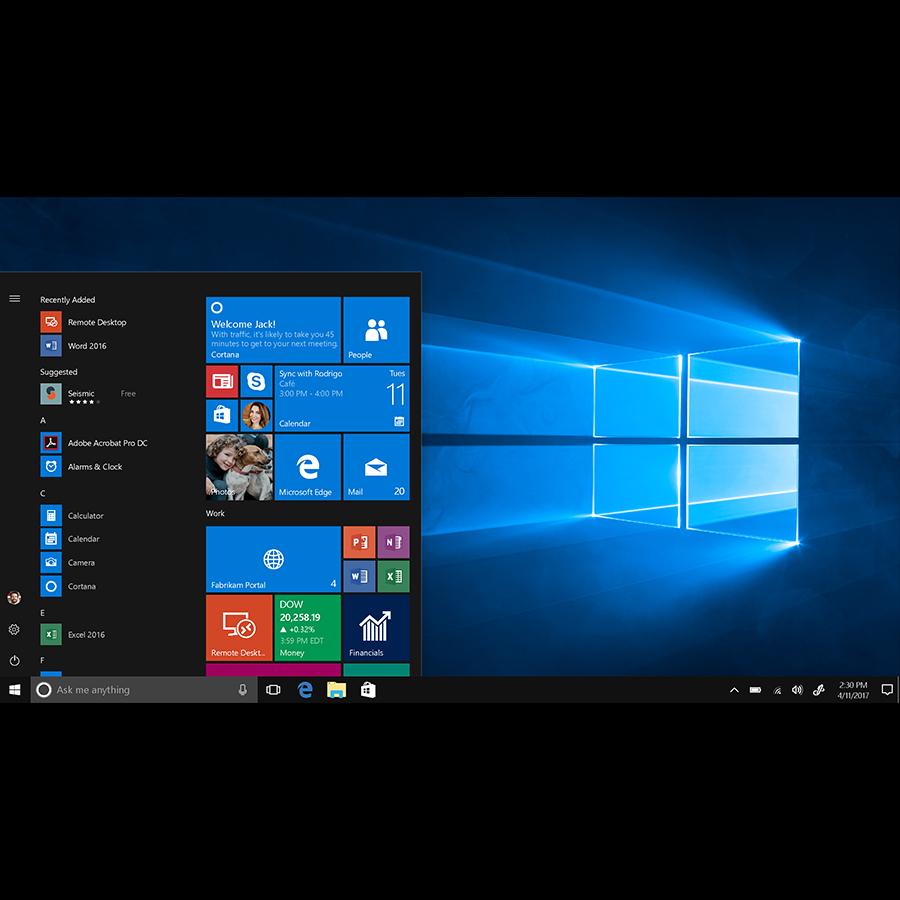Open Store from the taskbar
The image size is (900, 900).
click(x=368, y=689)
